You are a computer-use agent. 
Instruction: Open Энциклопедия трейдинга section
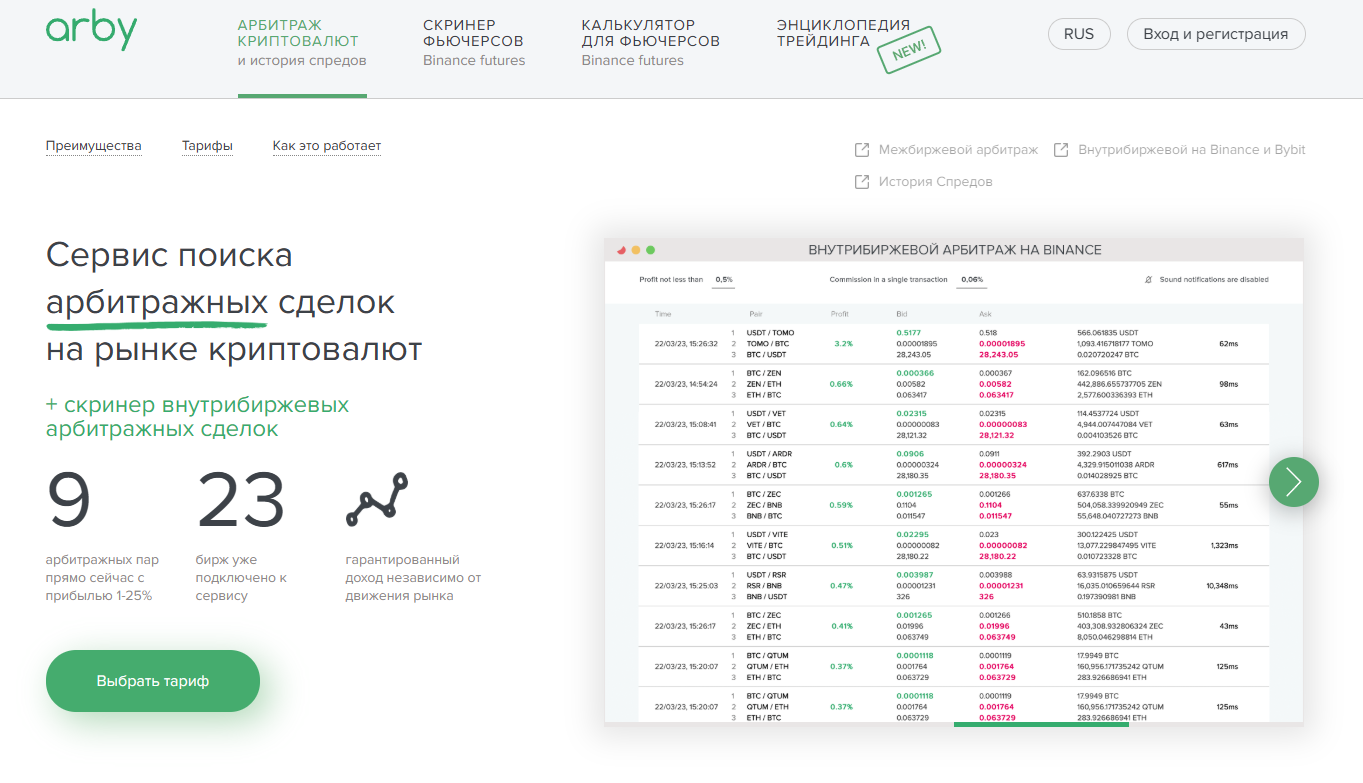pos(844,34)
